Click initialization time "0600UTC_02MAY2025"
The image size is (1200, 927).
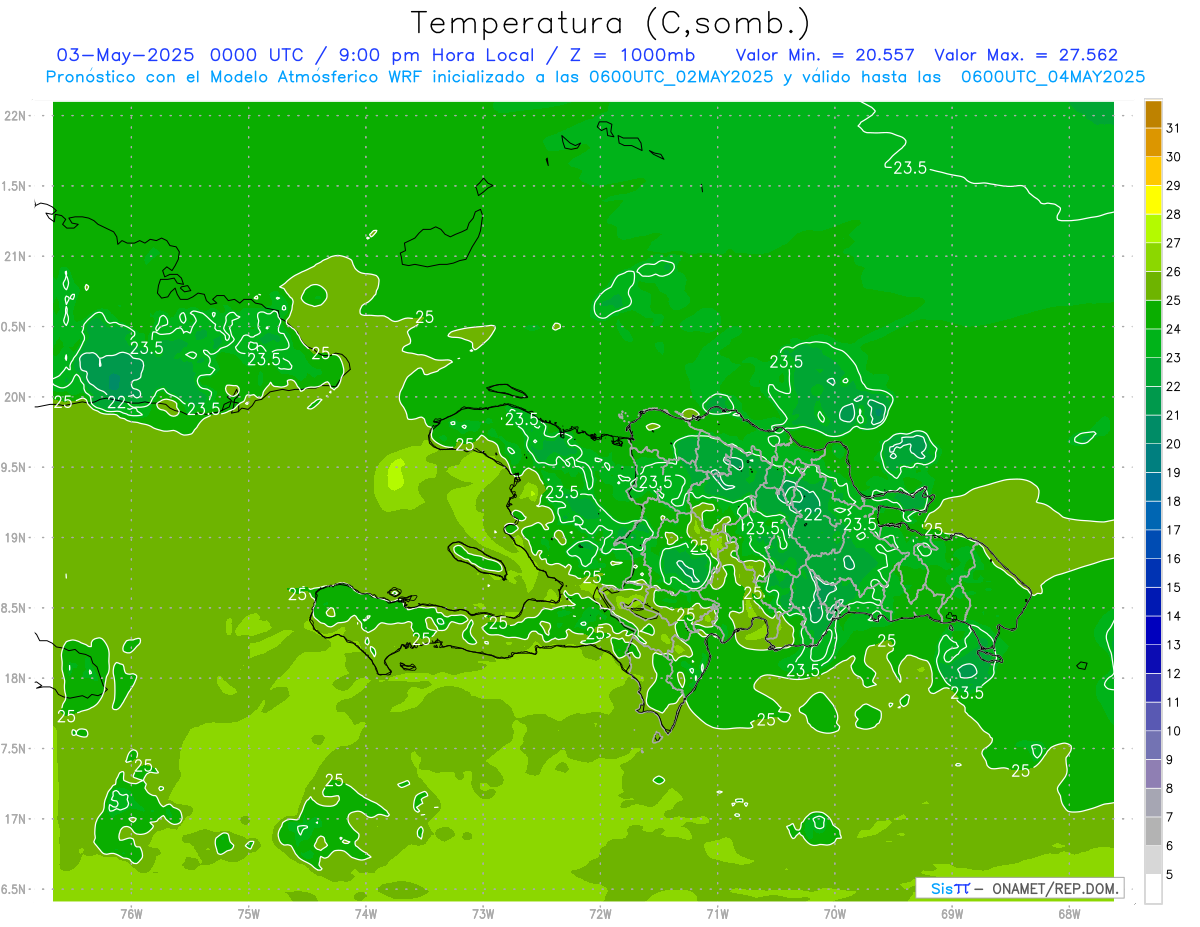click(x=680, y=77)
